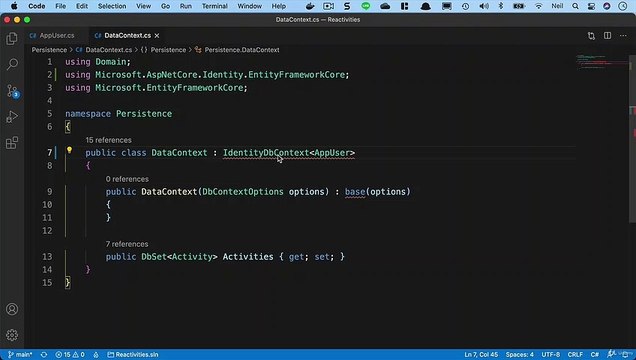
Task: Open the Apple menu
Action: 14,6
